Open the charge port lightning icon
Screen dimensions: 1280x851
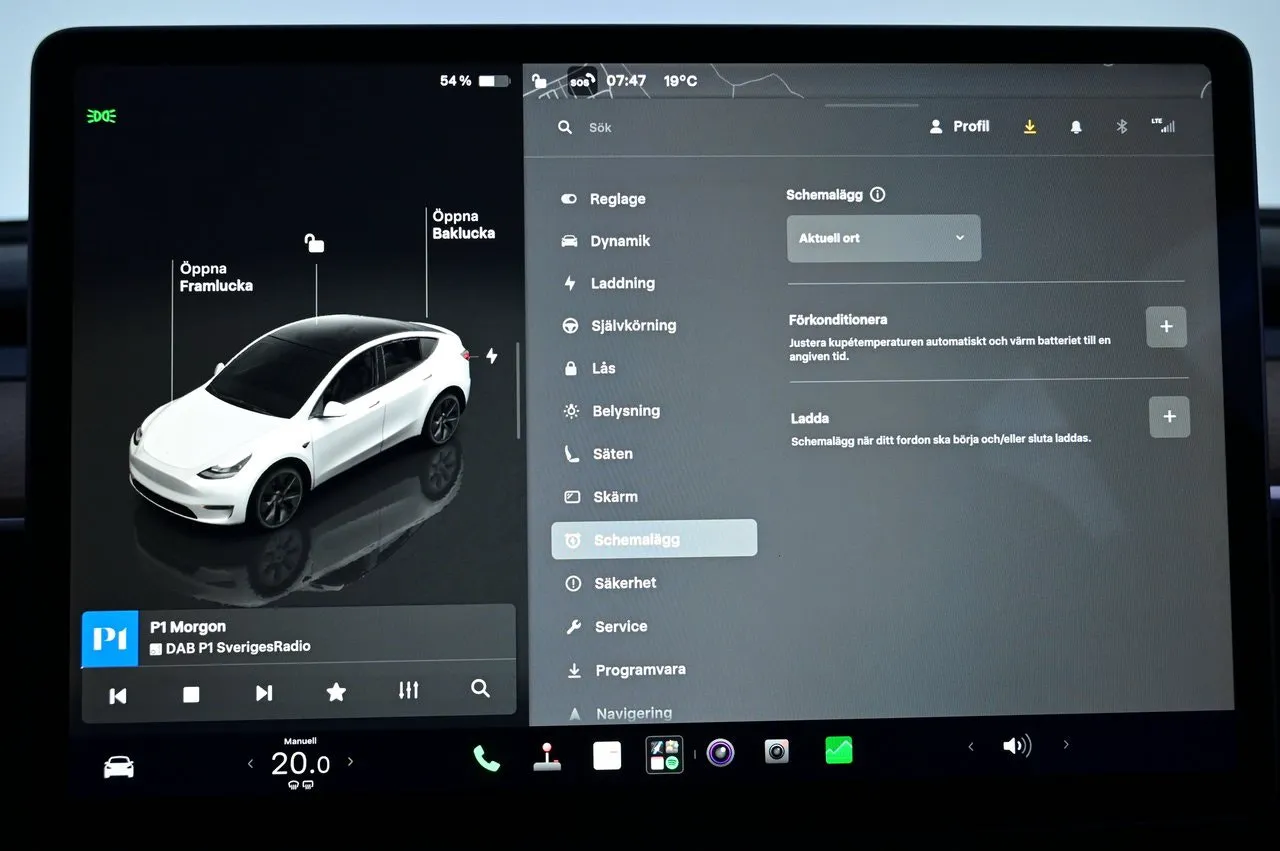491,356
